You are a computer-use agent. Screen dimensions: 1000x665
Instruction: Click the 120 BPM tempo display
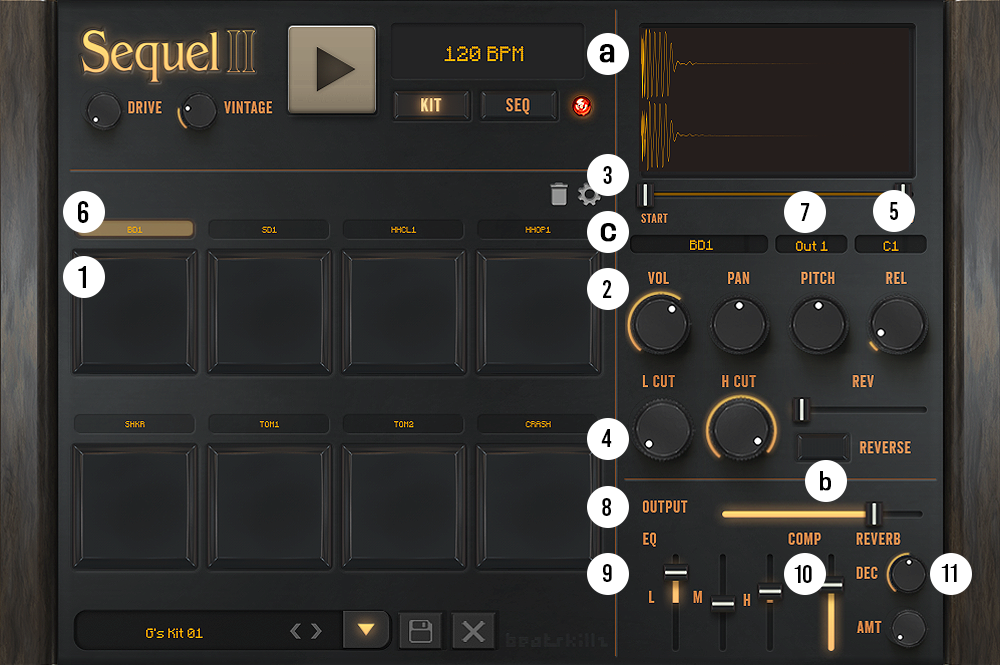(x=484, y=53)
